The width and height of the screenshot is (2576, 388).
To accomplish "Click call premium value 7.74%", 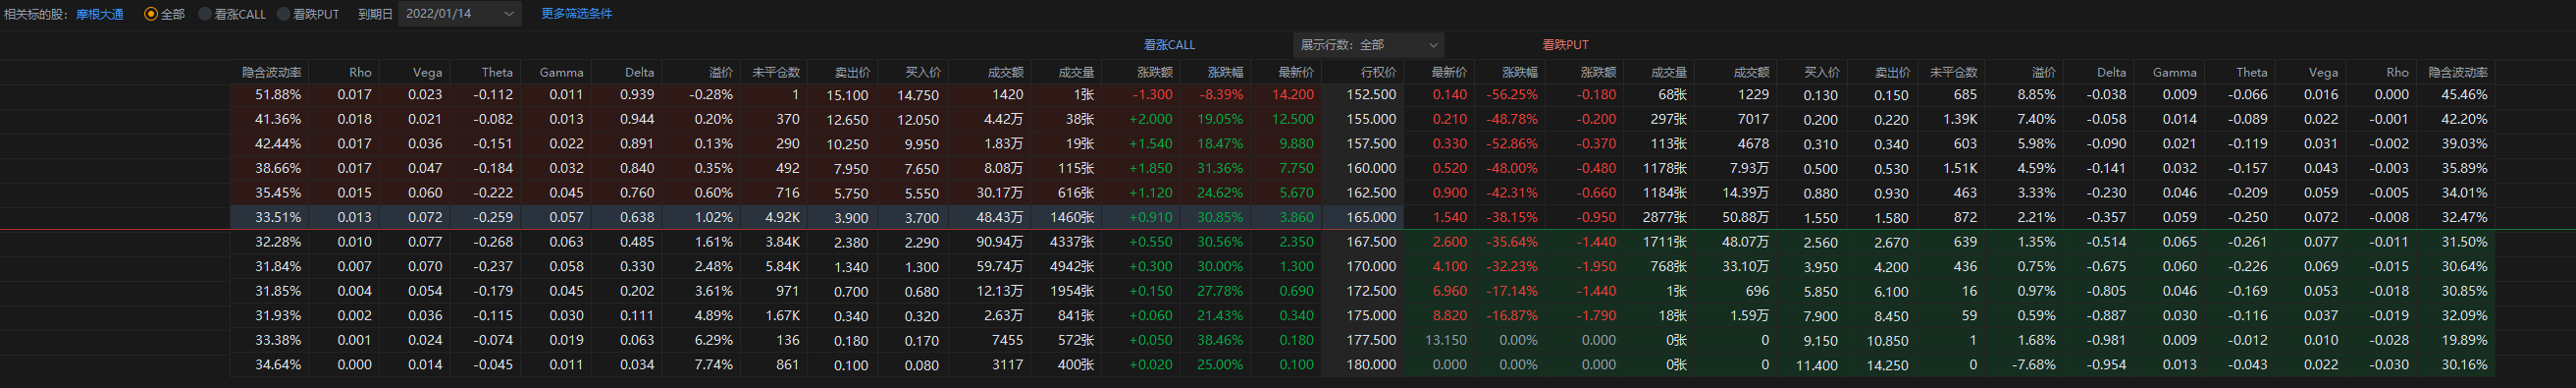I will click(714, 364).
